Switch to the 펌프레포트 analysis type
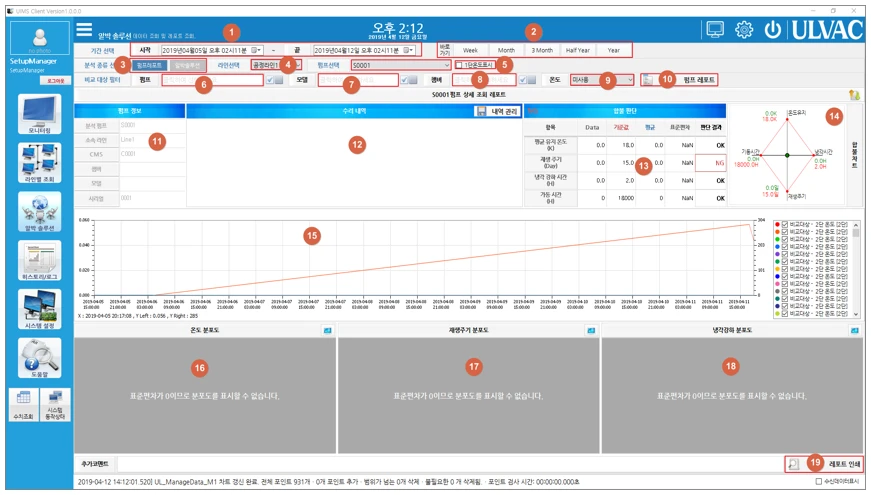The height and width of the screenshot is (495, 871). 149,65
